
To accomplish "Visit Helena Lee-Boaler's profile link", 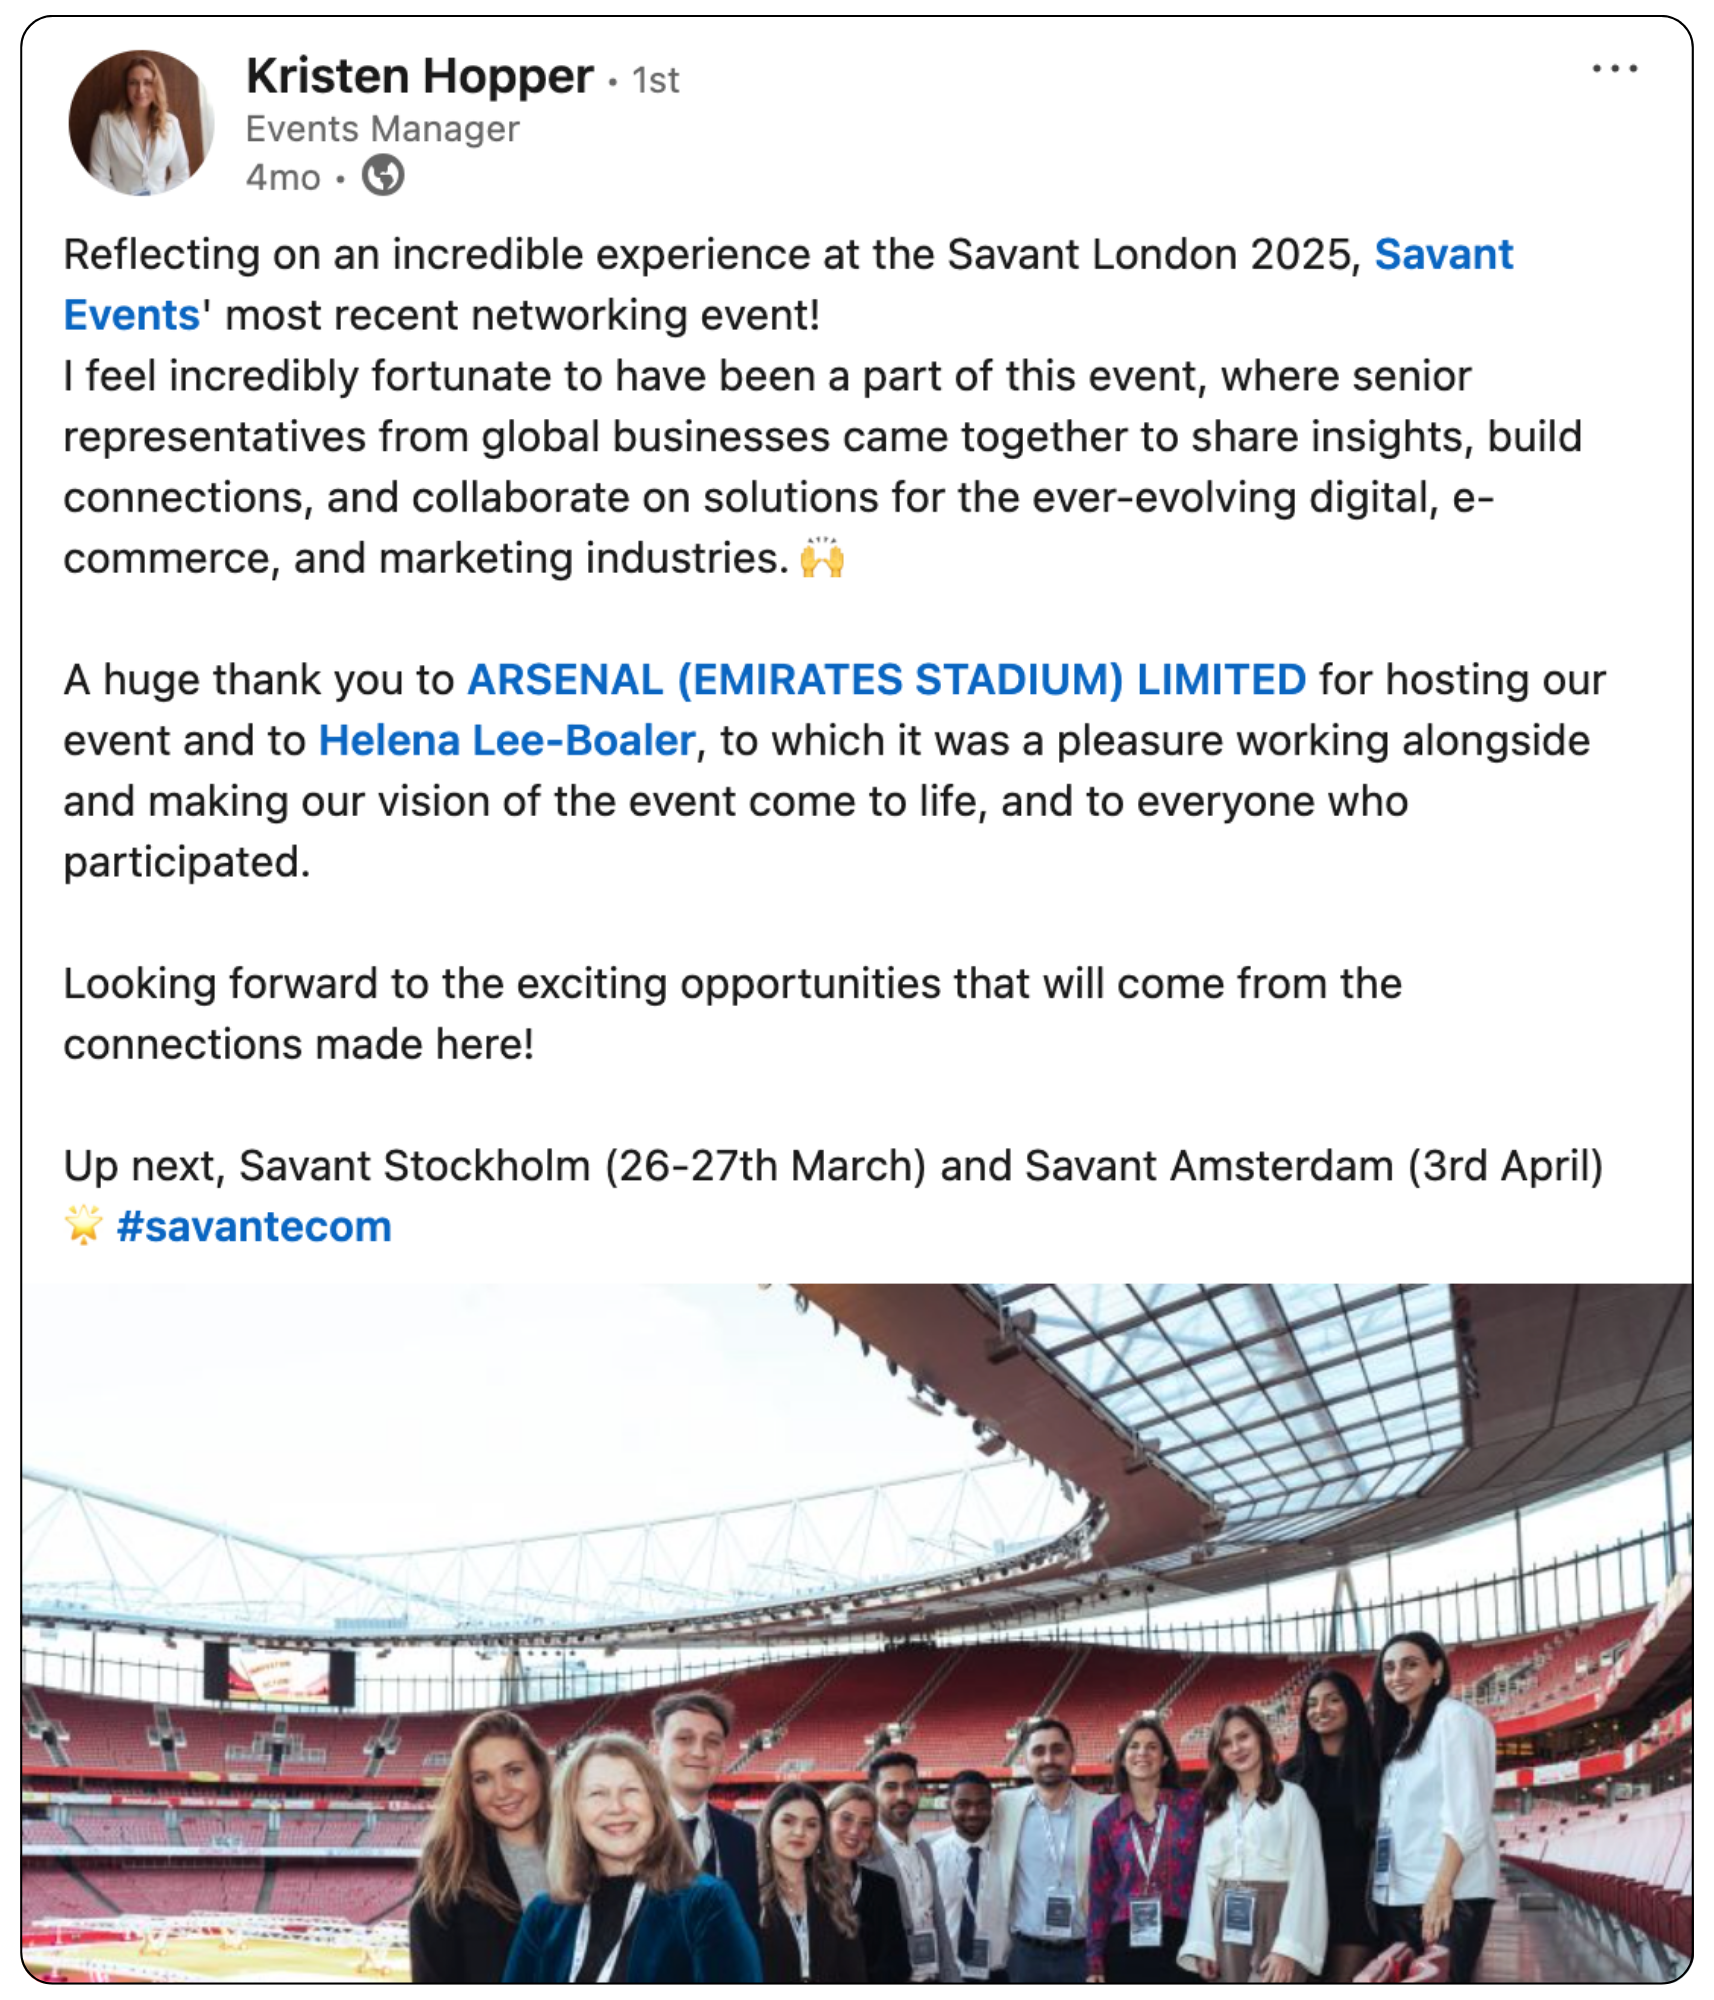I will (507, 741).
